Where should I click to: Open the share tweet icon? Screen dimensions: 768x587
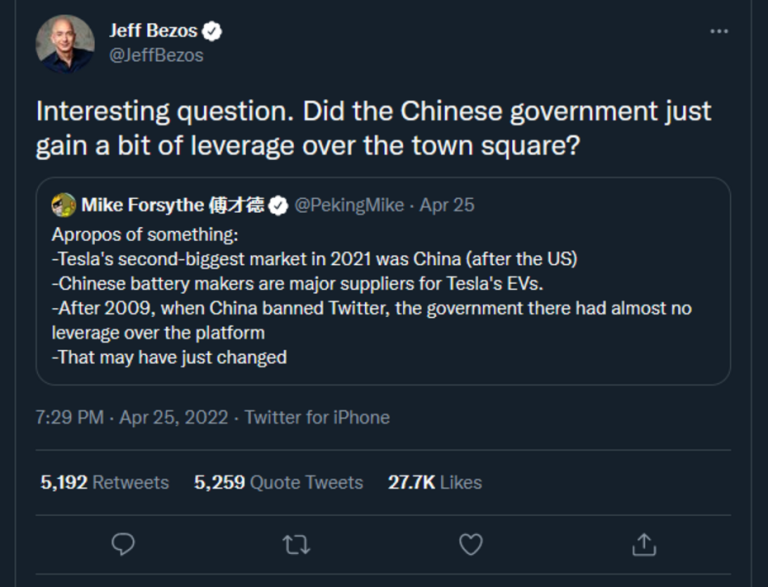(x=644, y=544)
